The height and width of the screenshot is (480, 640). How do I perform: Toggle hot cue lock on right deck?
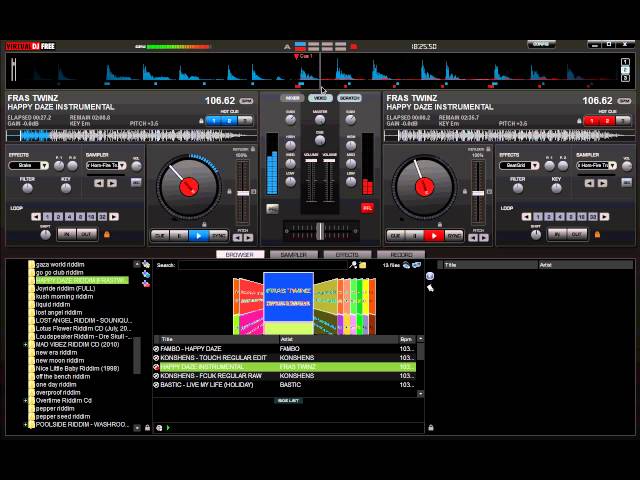[x=579, y=121]
